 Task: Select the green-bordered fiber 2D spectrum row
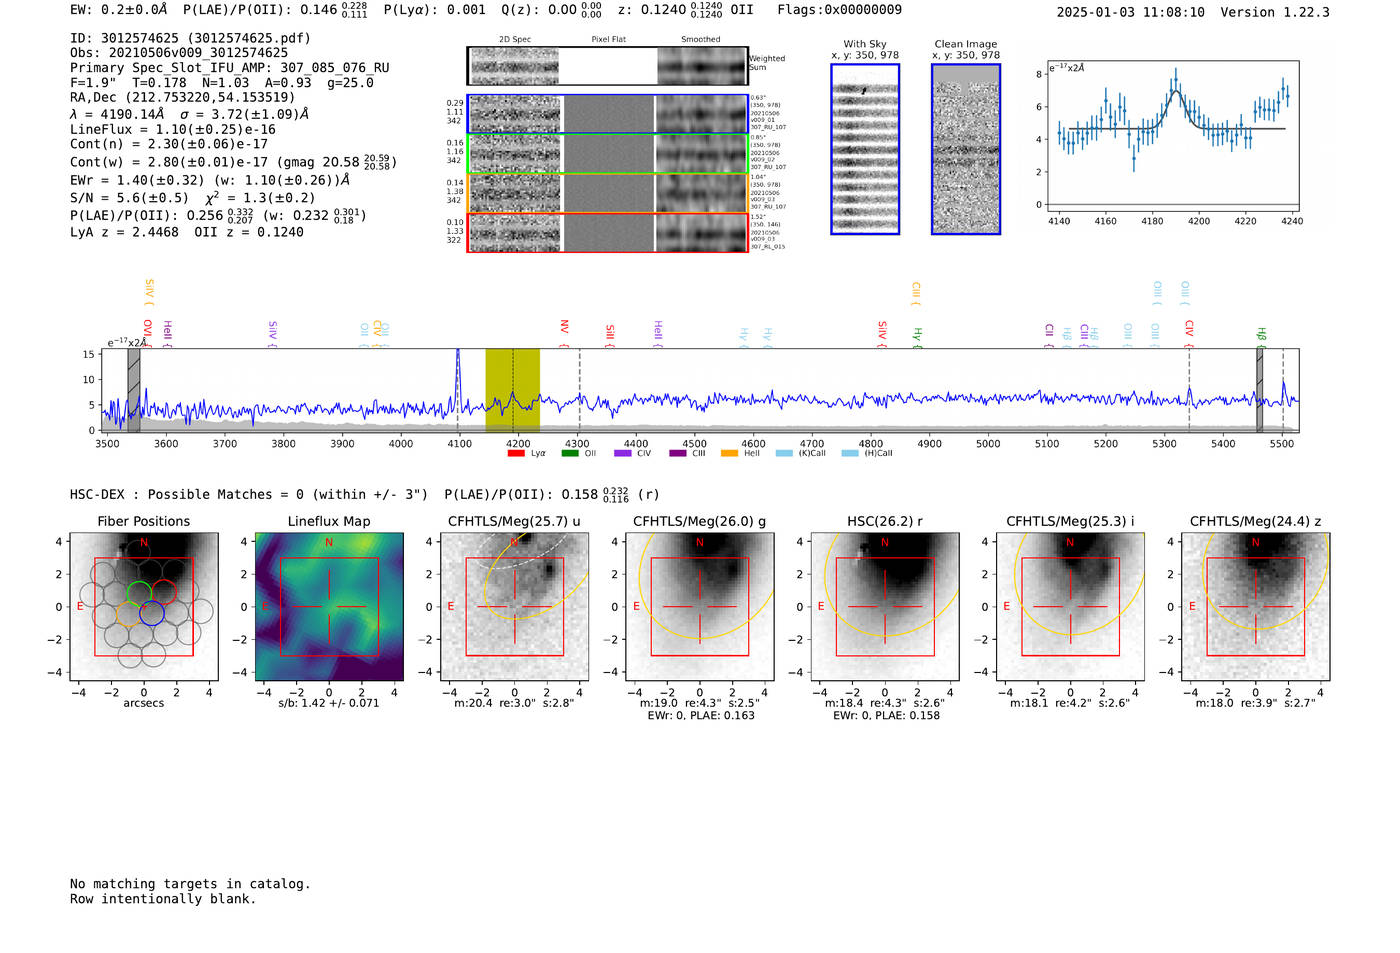click(x=608, y=154)
